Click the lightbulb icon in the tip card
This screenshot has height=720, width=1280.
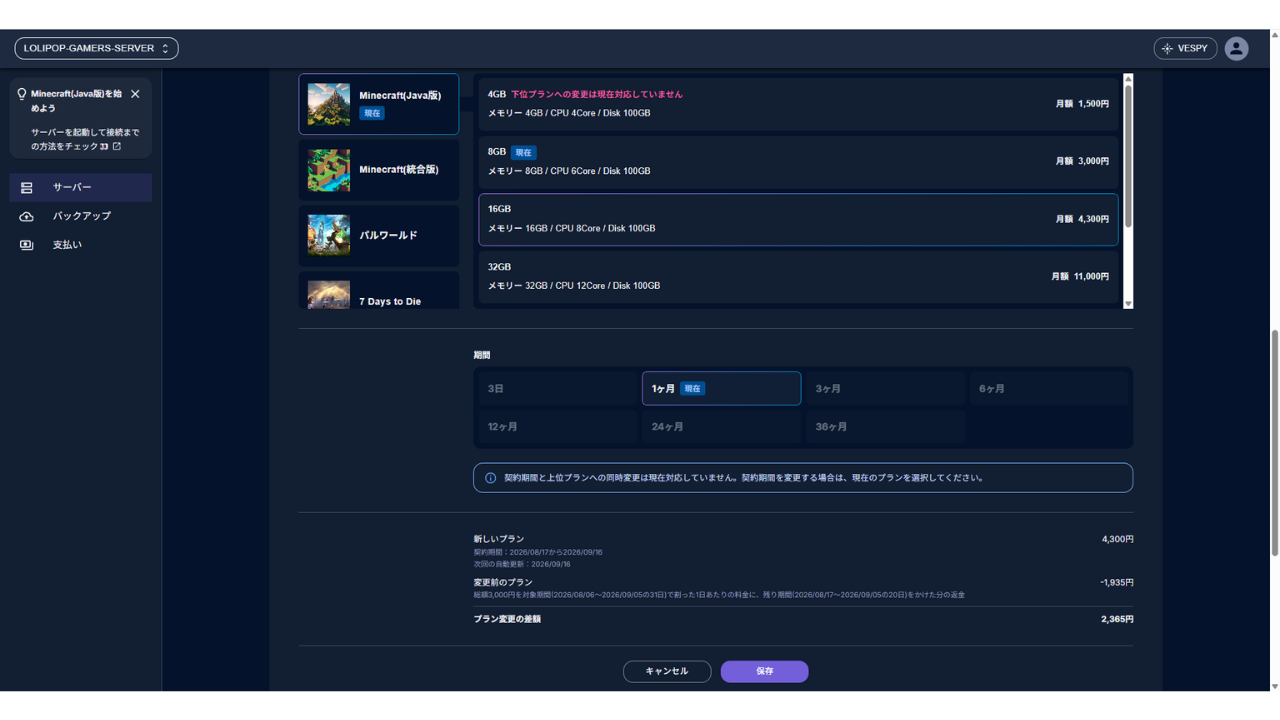22,94
